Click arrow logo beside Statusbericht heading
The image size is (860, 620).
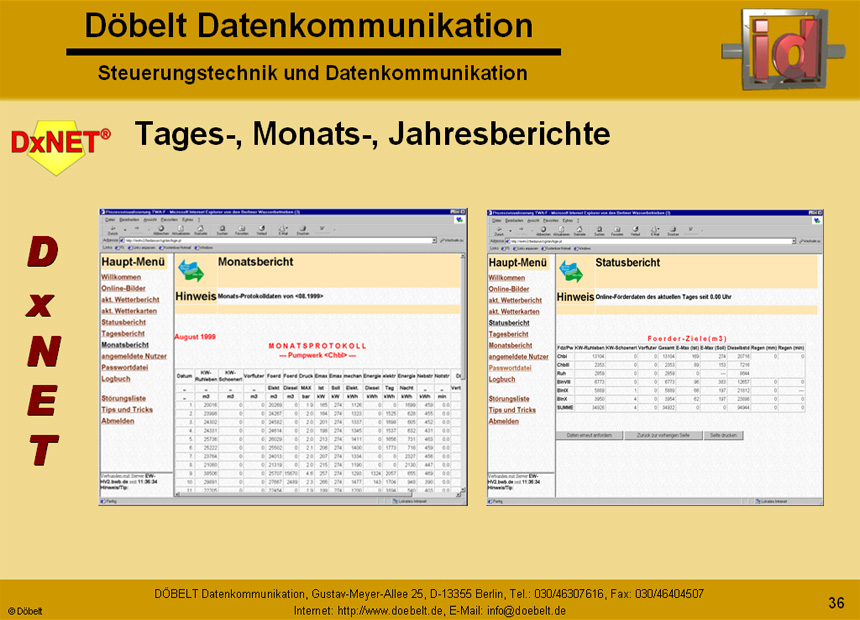coord(571,272)
